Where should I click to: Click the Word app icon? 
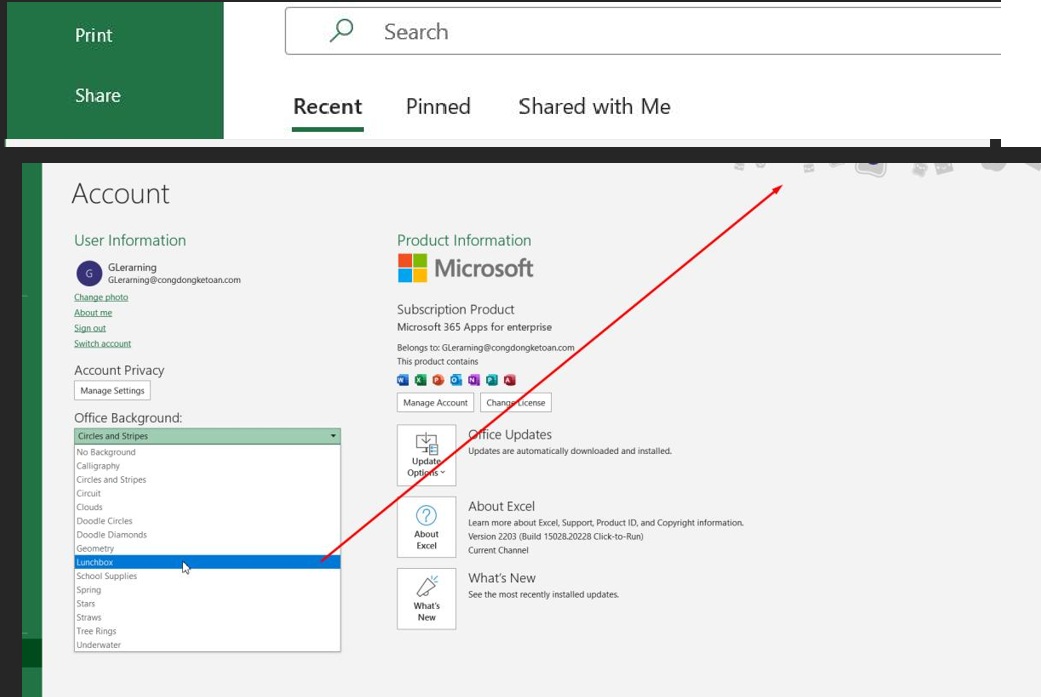[x=402, y=380]
